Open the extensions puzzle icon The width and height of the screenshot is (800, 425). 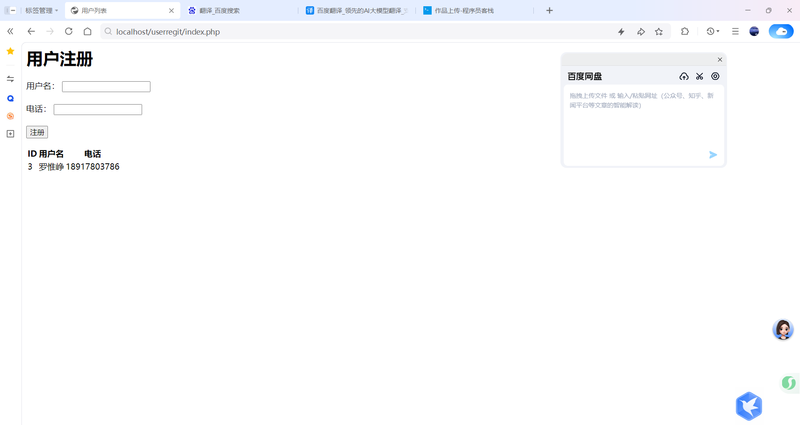tap(685, 32)
